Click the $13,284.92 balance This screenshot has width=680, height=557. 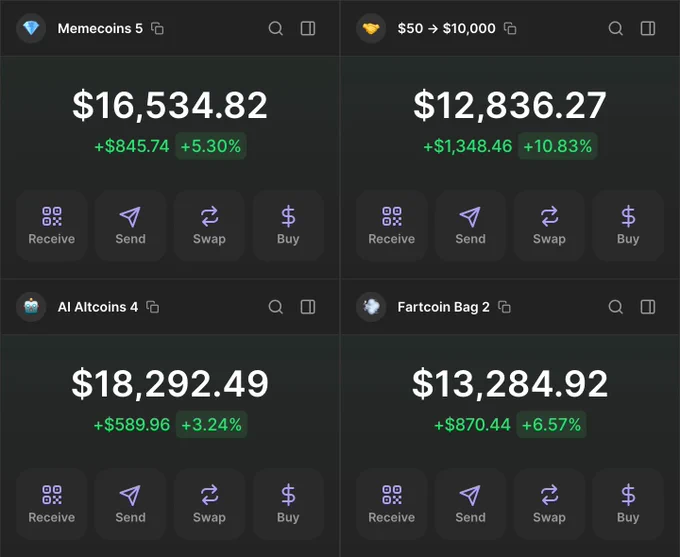(510, 384)
